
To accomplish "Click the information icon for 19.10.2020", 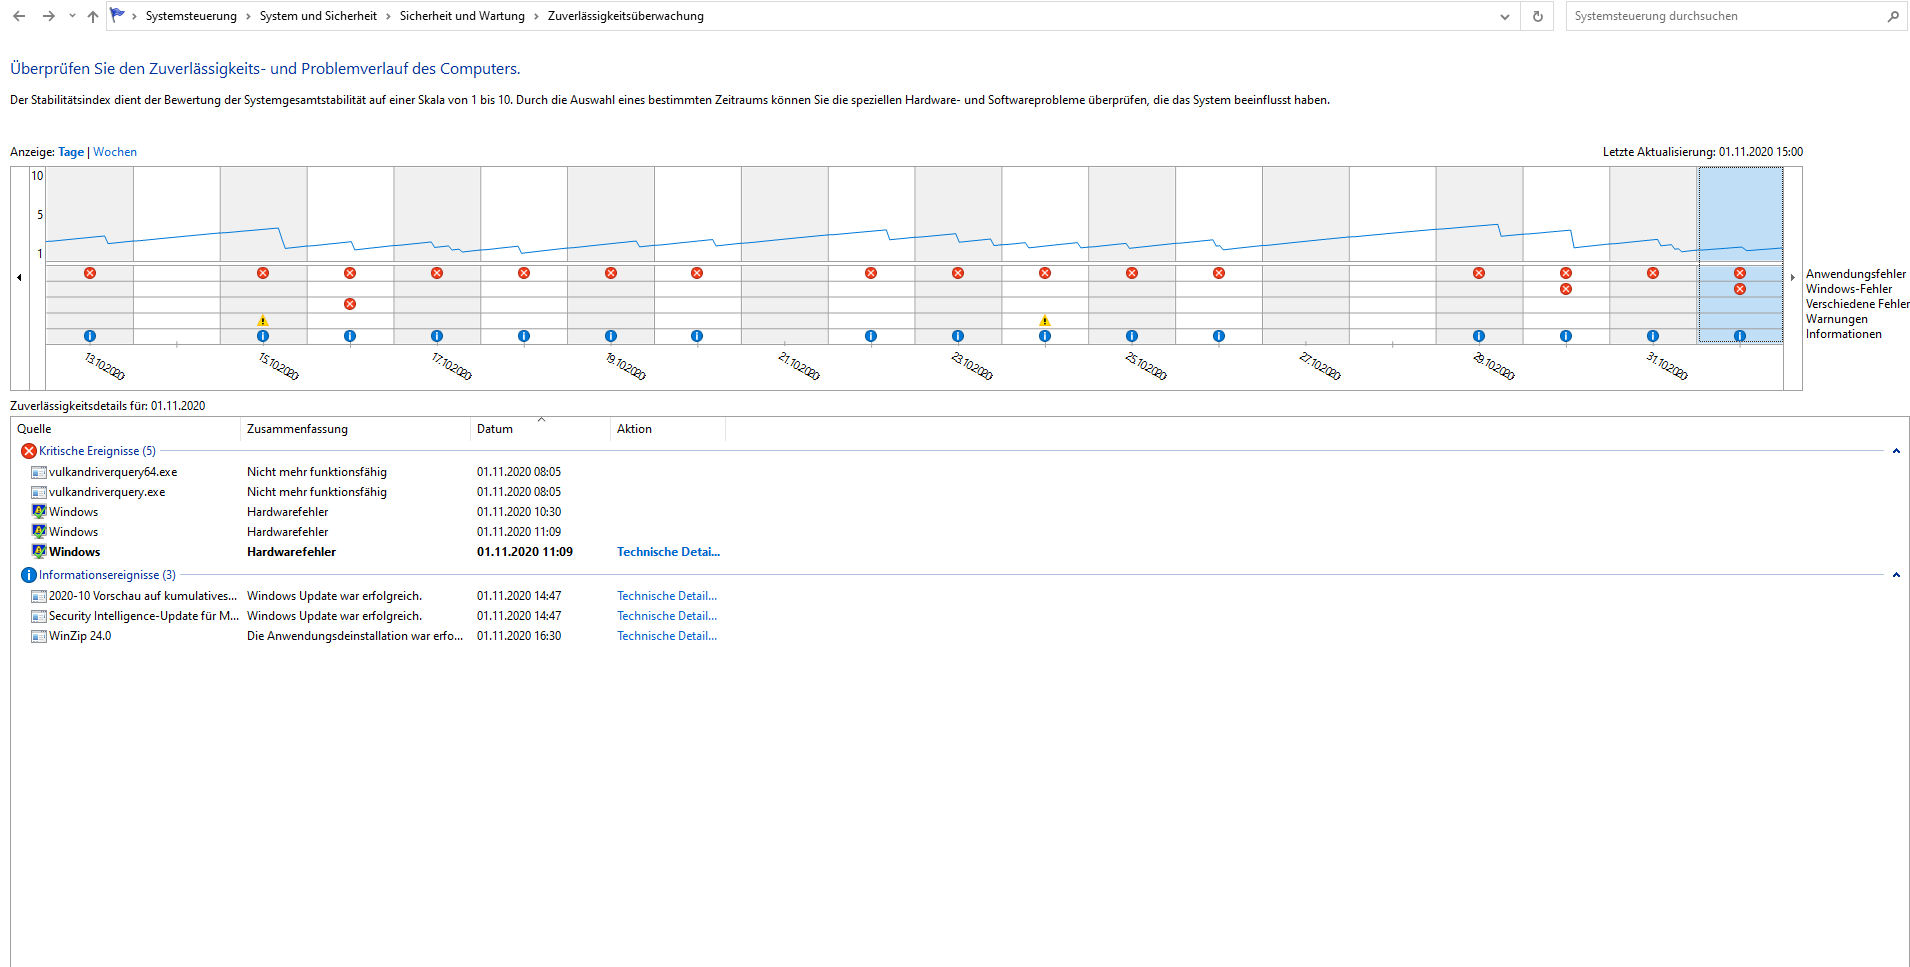I will pyautogui.click(x=611, y=336).
